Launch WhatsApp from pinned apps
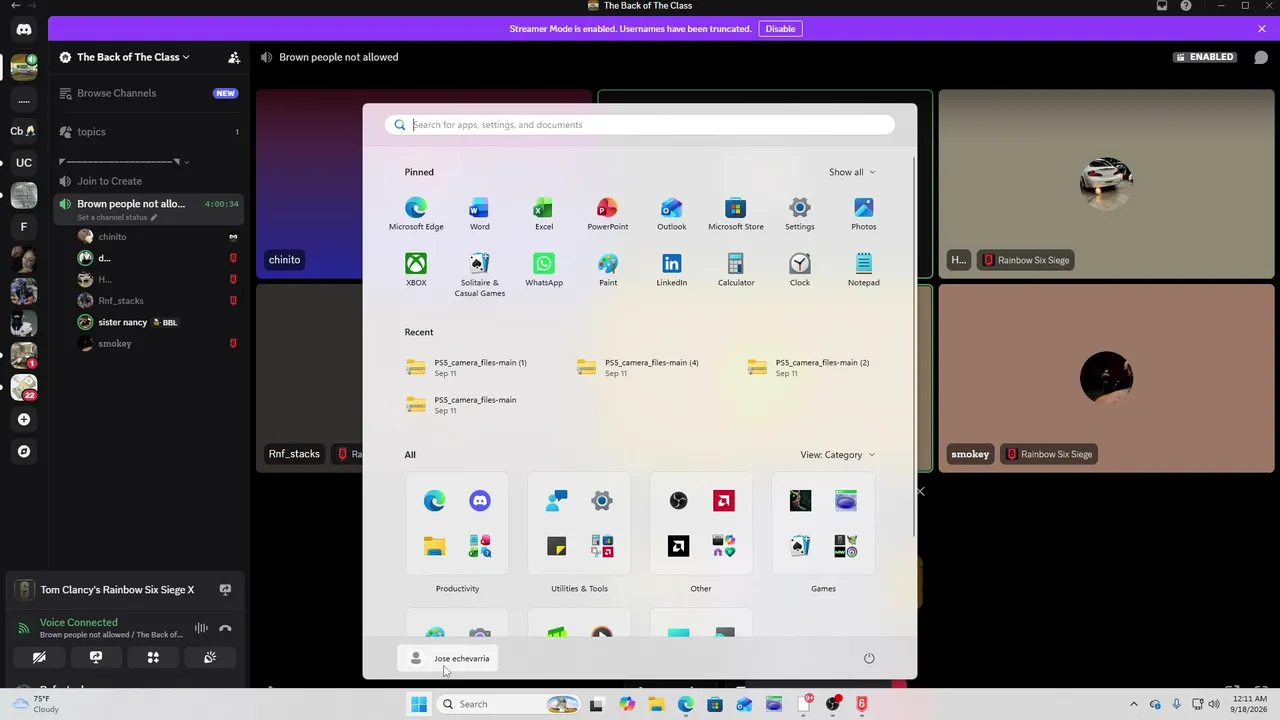The image size is (1280, 720). (543, 270)
